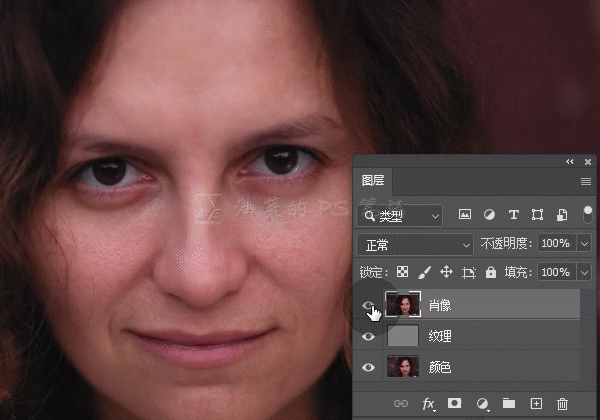Select the 颜色 layer thumbnail
The width and height of the screenshot is (600, 420).
tap(403, 366)
